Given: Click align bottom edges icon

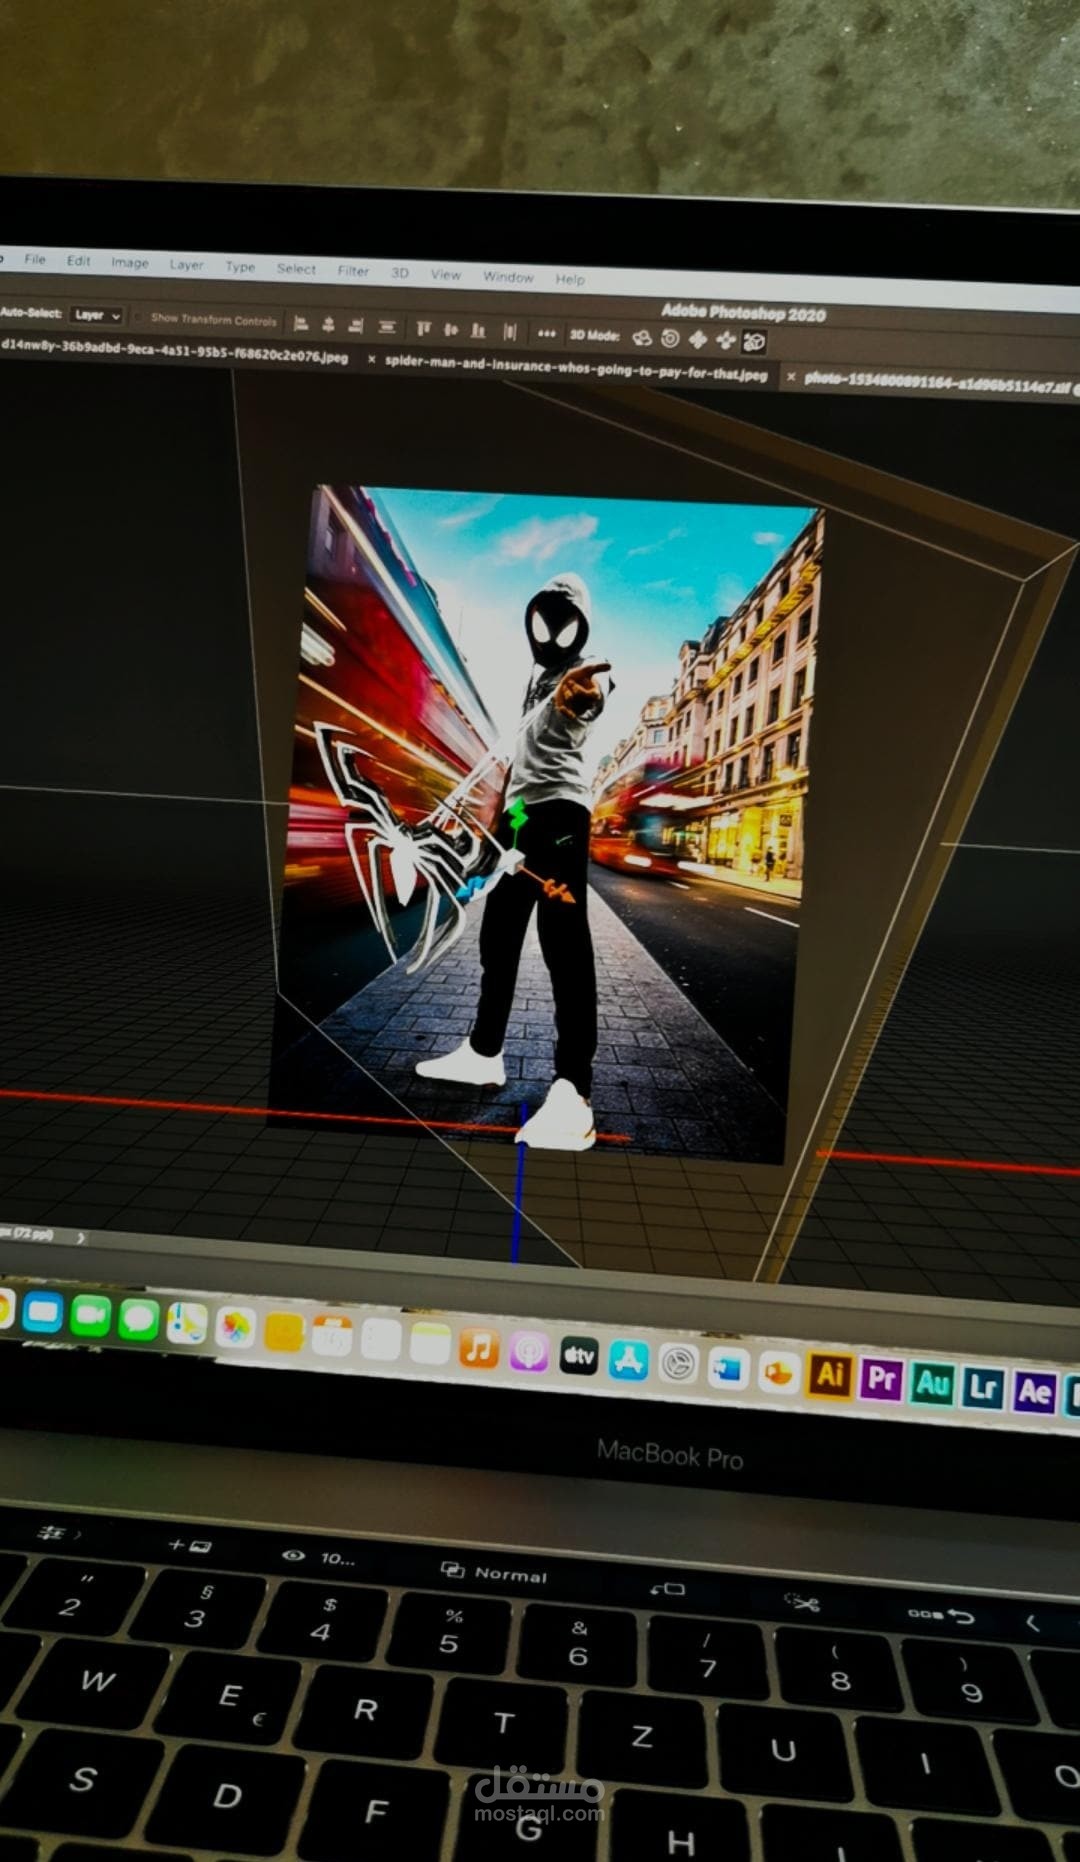Looking at the screenshot, I should pyautogui.click(x=478, y=330).
